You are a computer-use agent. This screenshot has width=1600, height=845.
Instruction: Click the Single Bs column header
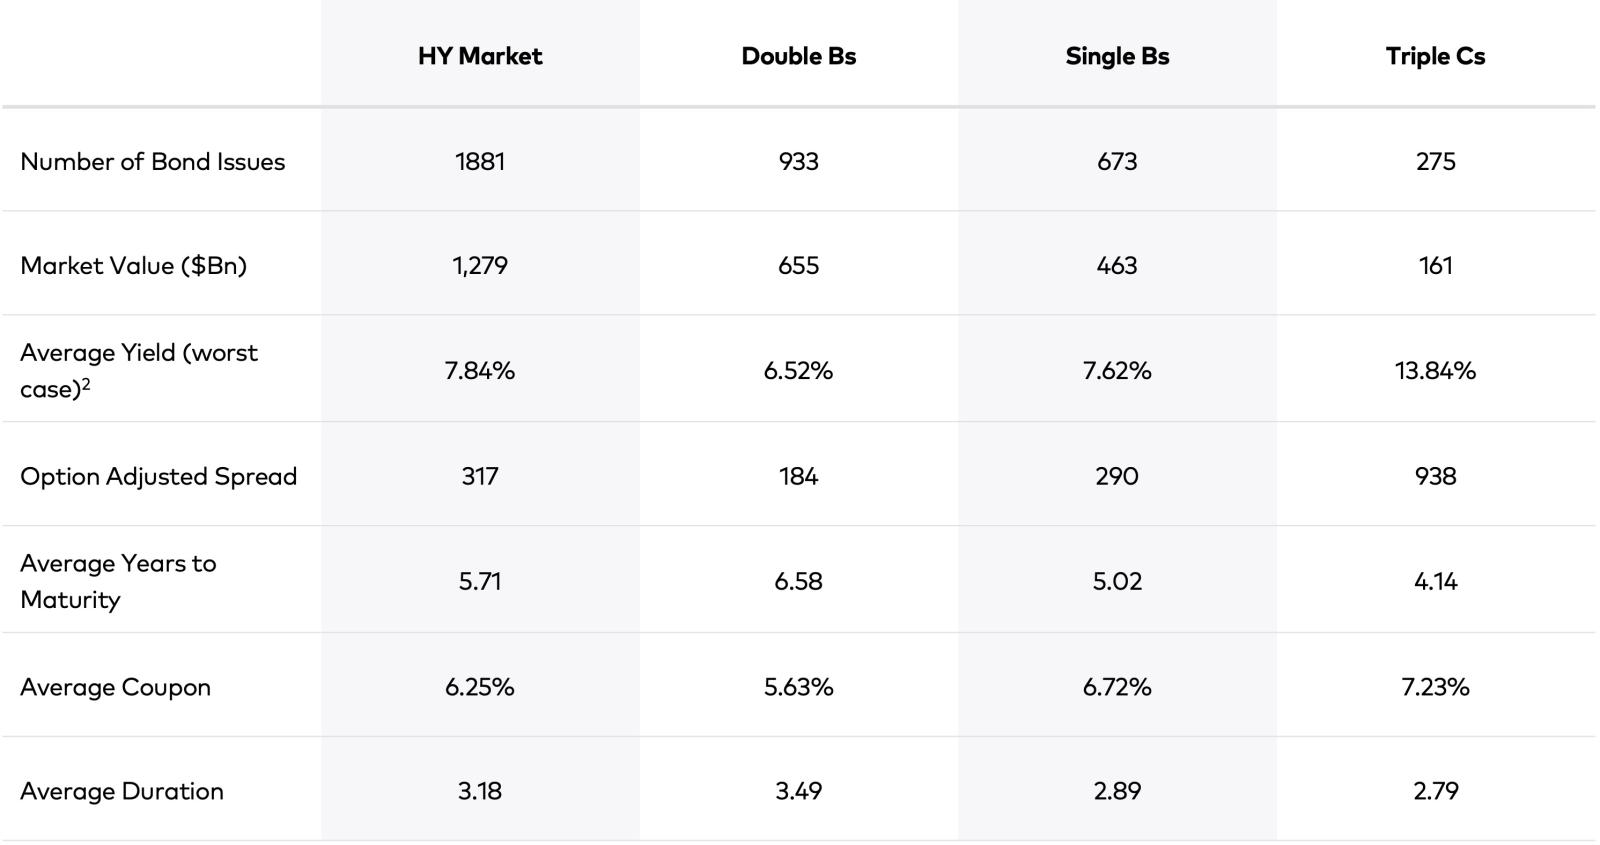pyautogui.click(x=1117, y=56)
